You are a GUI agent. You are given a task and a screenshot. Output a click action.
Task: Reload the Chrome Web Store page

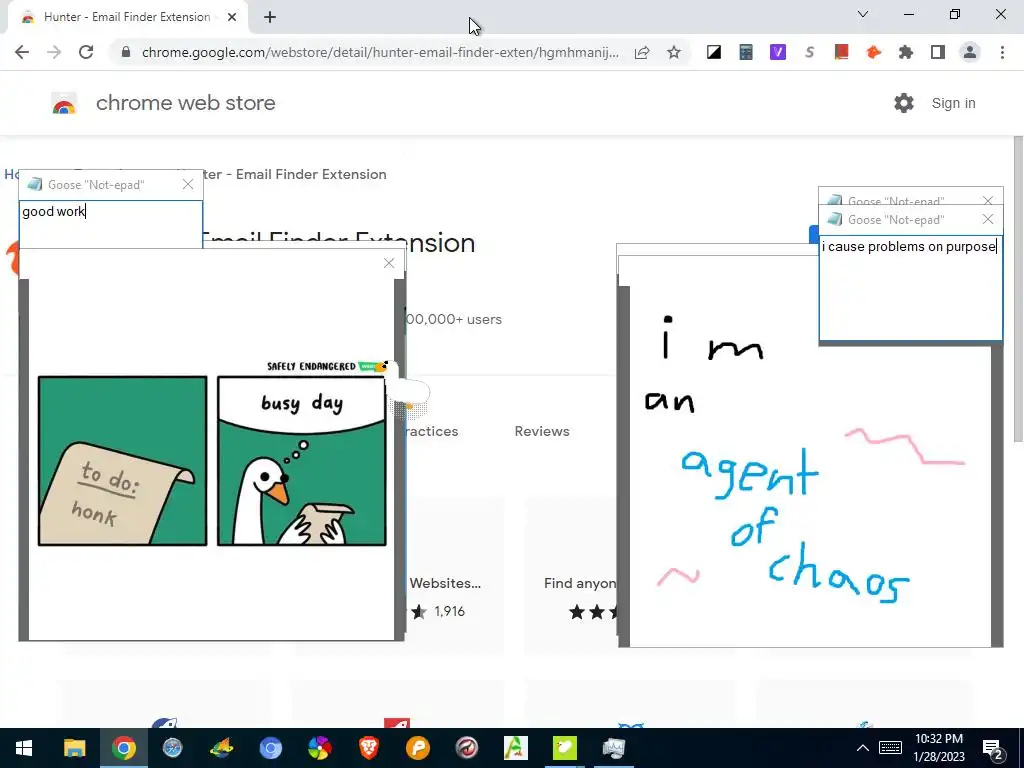[x=86, y=52]
